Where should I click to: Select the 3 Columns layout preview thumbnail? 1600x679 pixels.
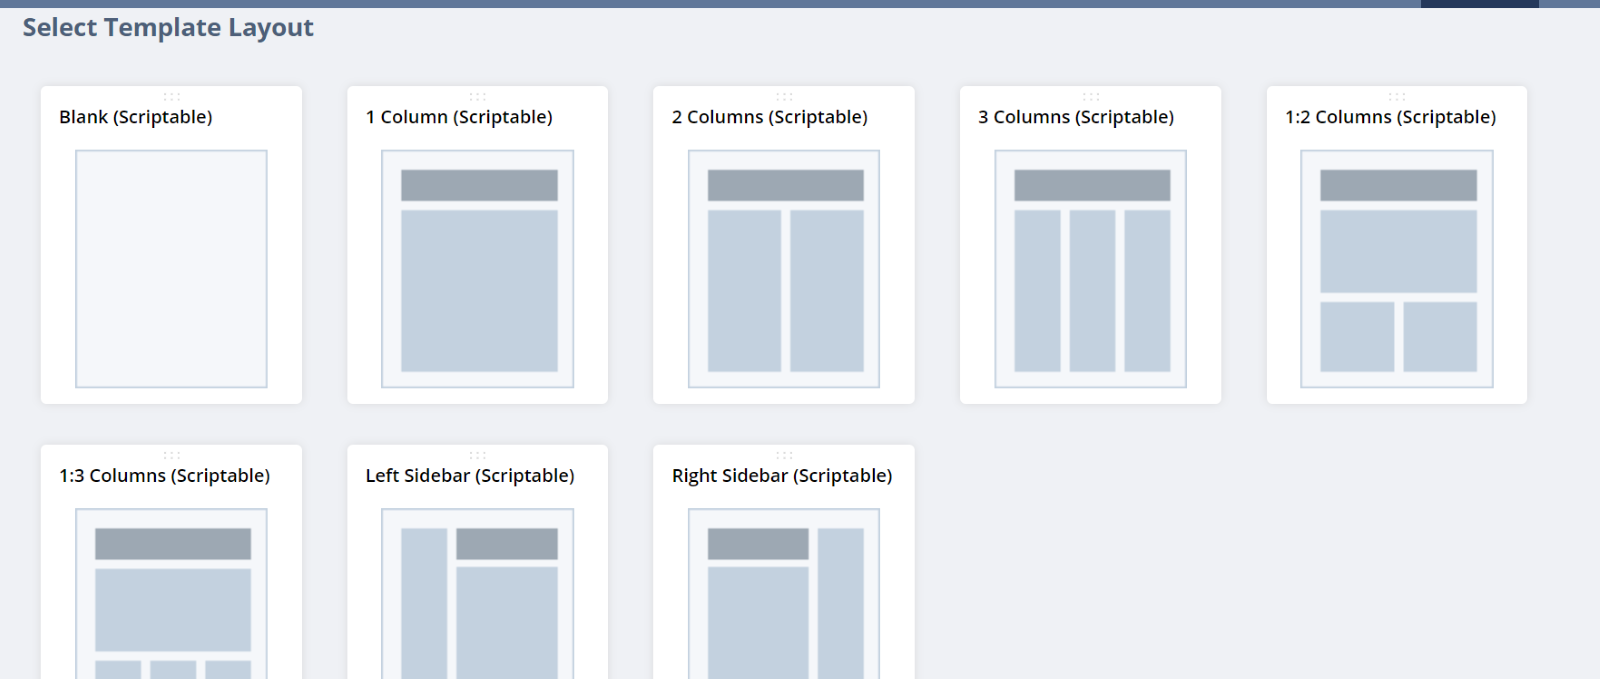1090,268
